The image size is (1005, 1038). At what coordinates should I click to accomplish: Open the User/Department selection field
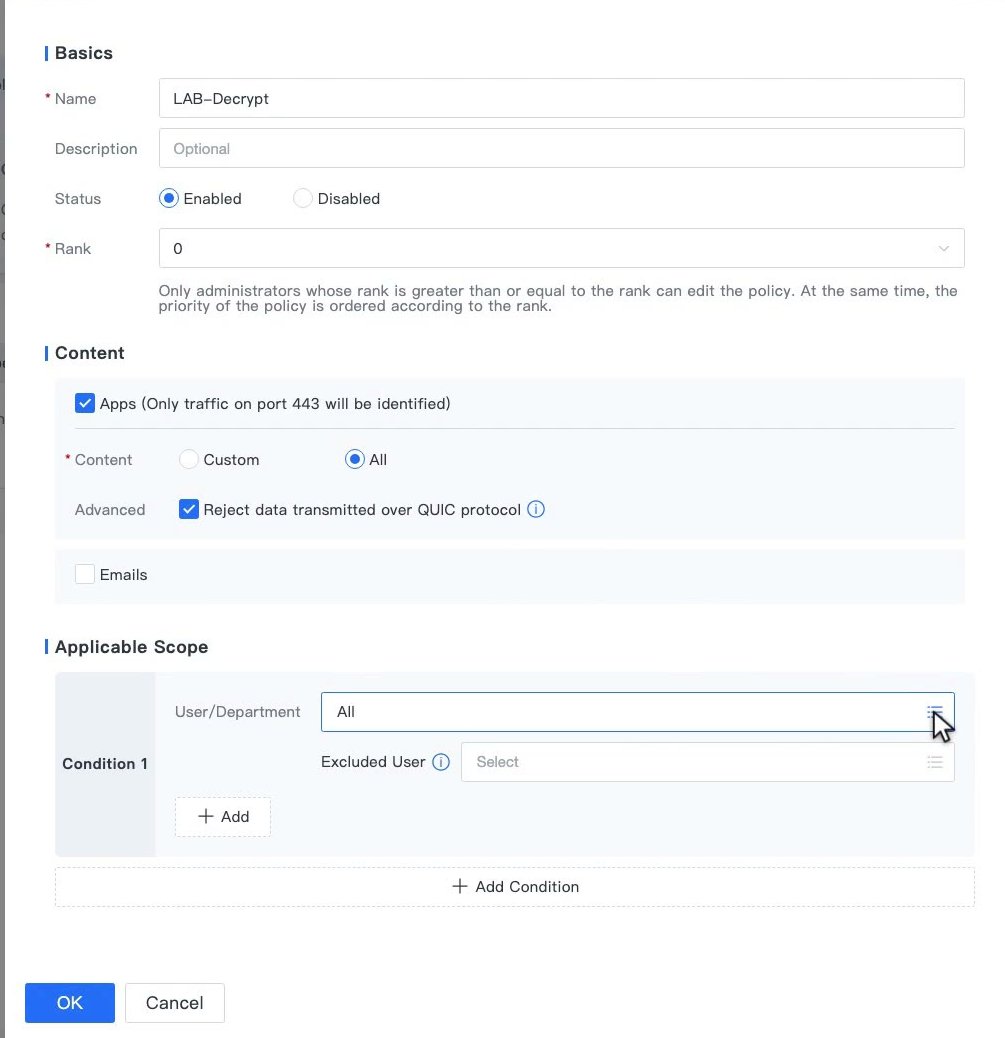(638, 712)
